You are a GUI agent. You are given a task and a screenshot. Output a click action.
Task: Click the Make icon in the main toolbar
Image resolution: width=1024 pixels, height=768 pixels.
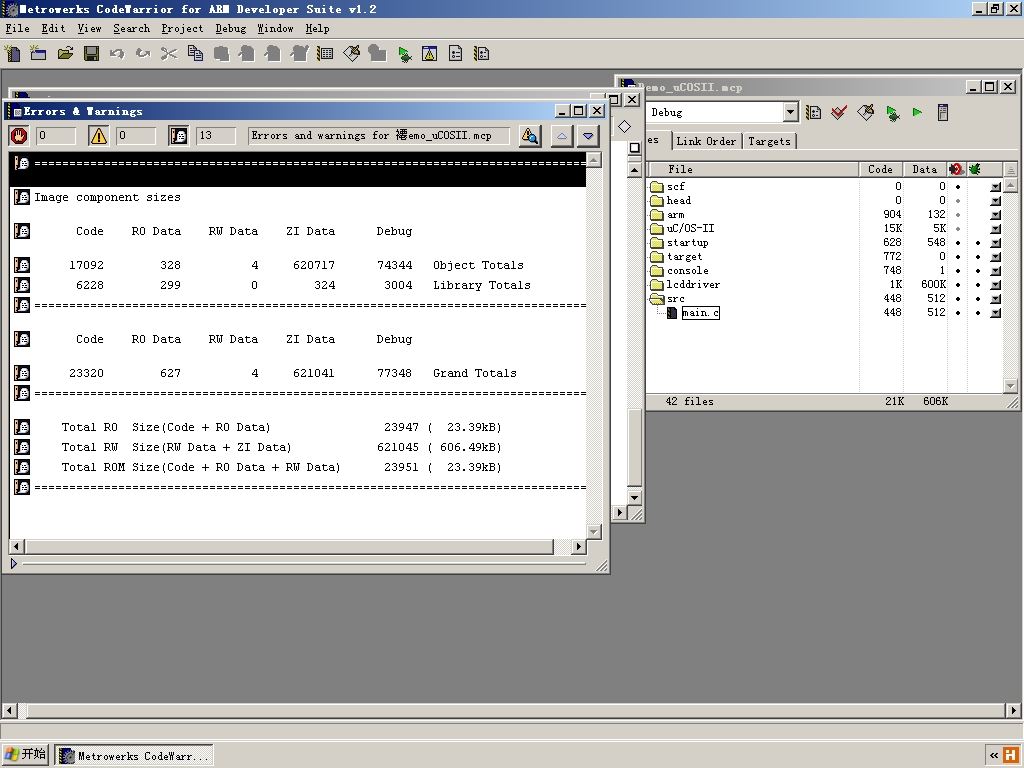351,53
